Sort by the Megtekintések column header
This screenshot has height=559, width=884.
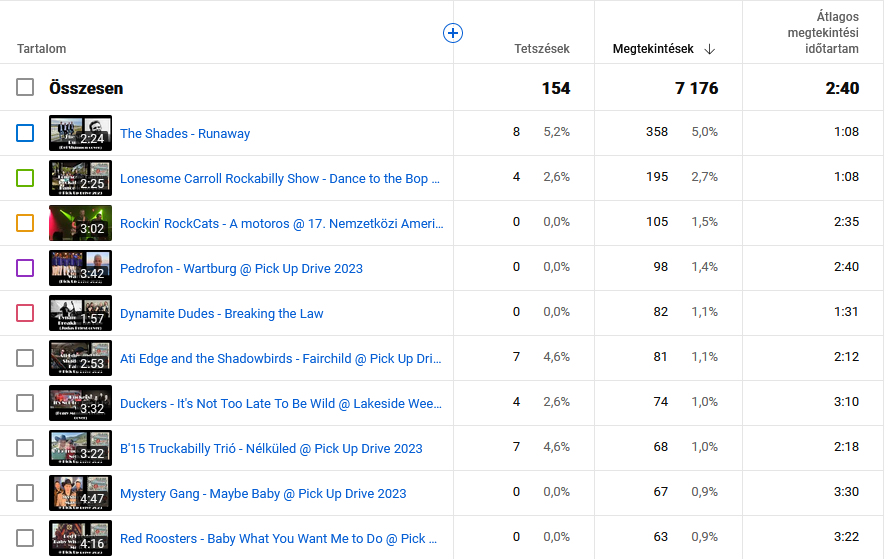[x=654, y=49]
